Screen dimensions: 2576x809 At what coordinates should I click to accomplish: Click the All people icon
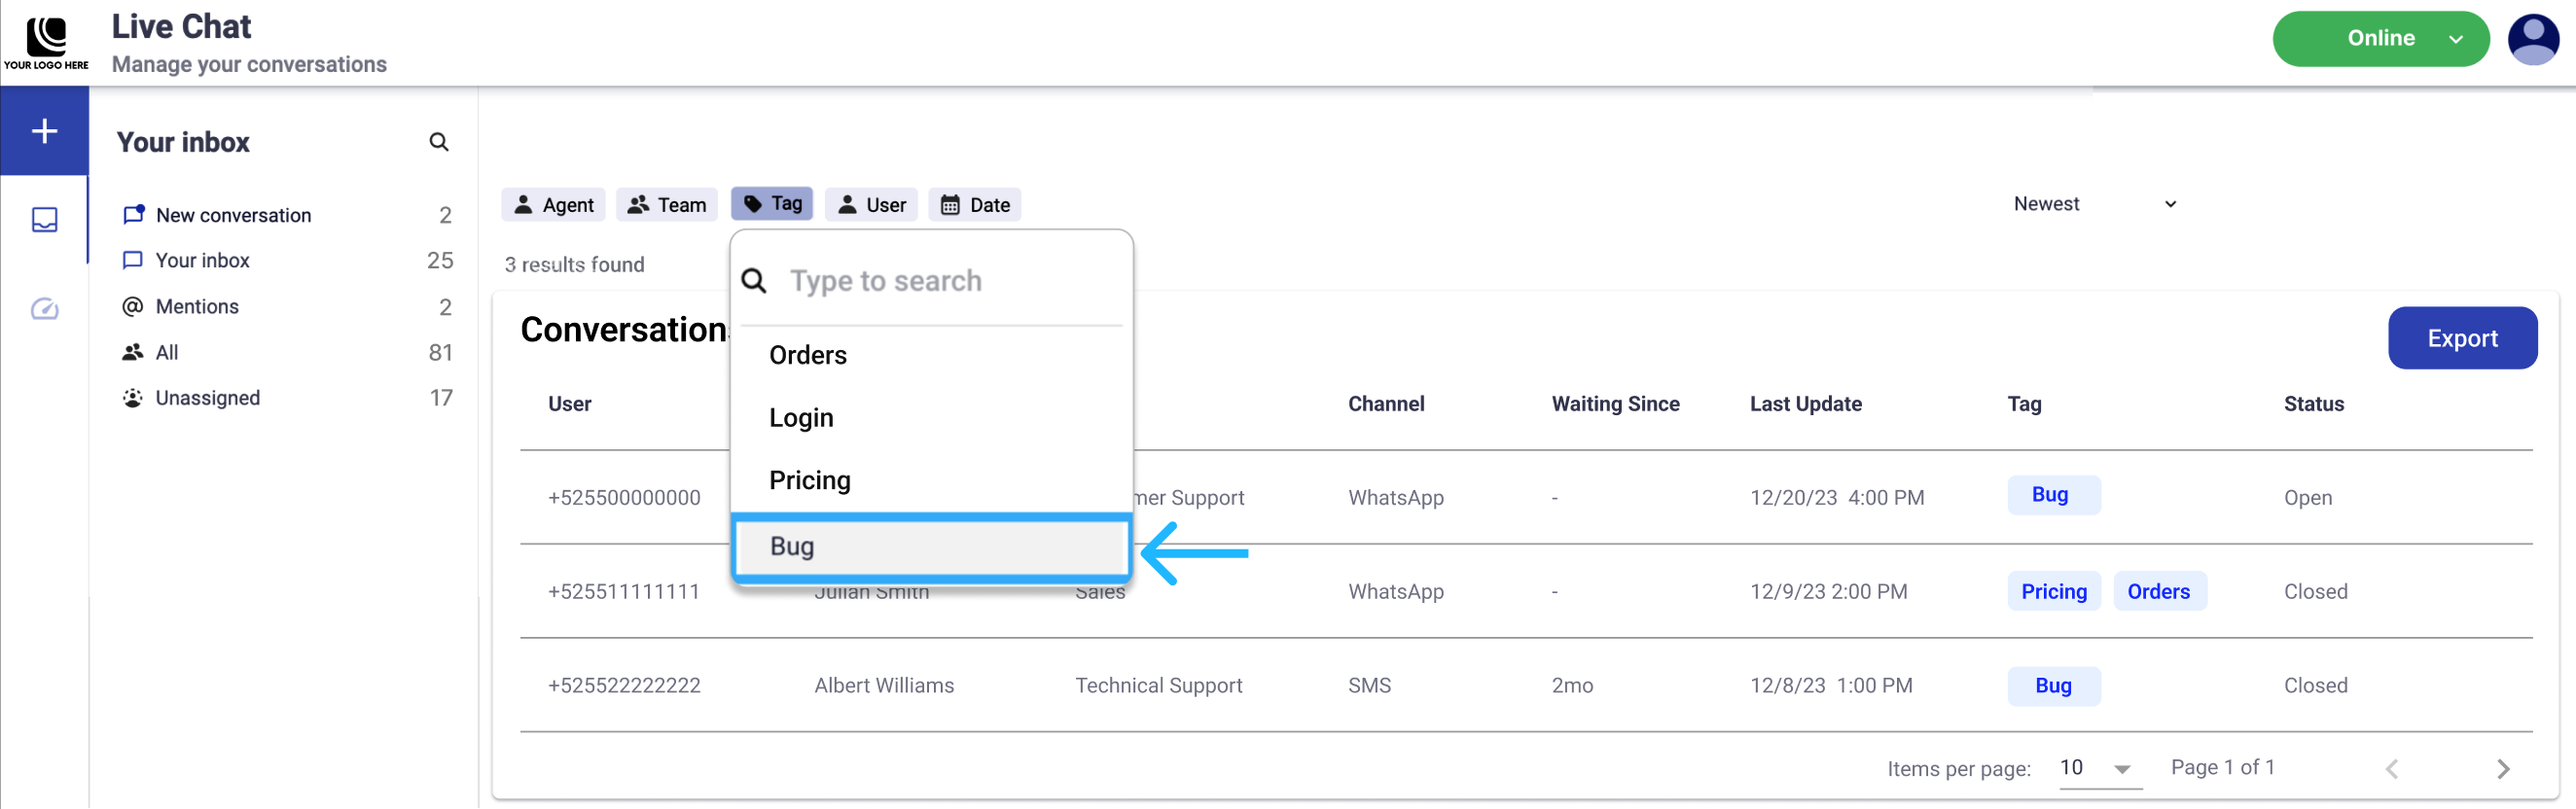click(x=132, y=352)
